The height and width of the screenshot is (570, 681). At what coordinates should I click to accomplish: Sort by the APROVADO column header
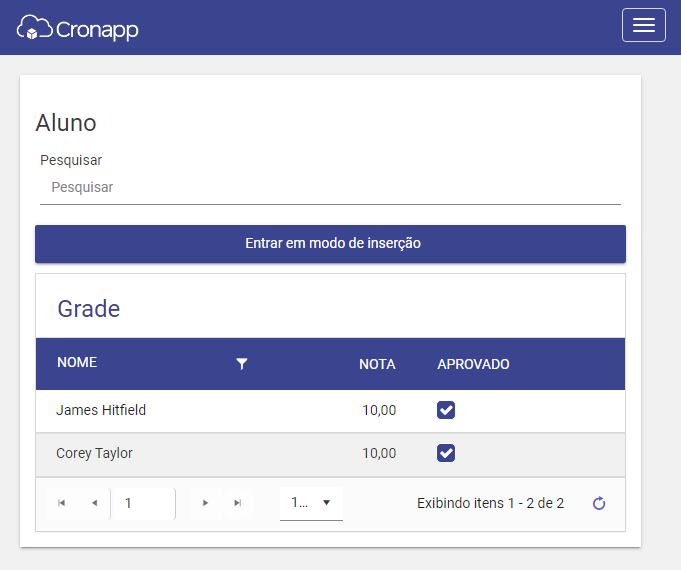click(473, 364)
